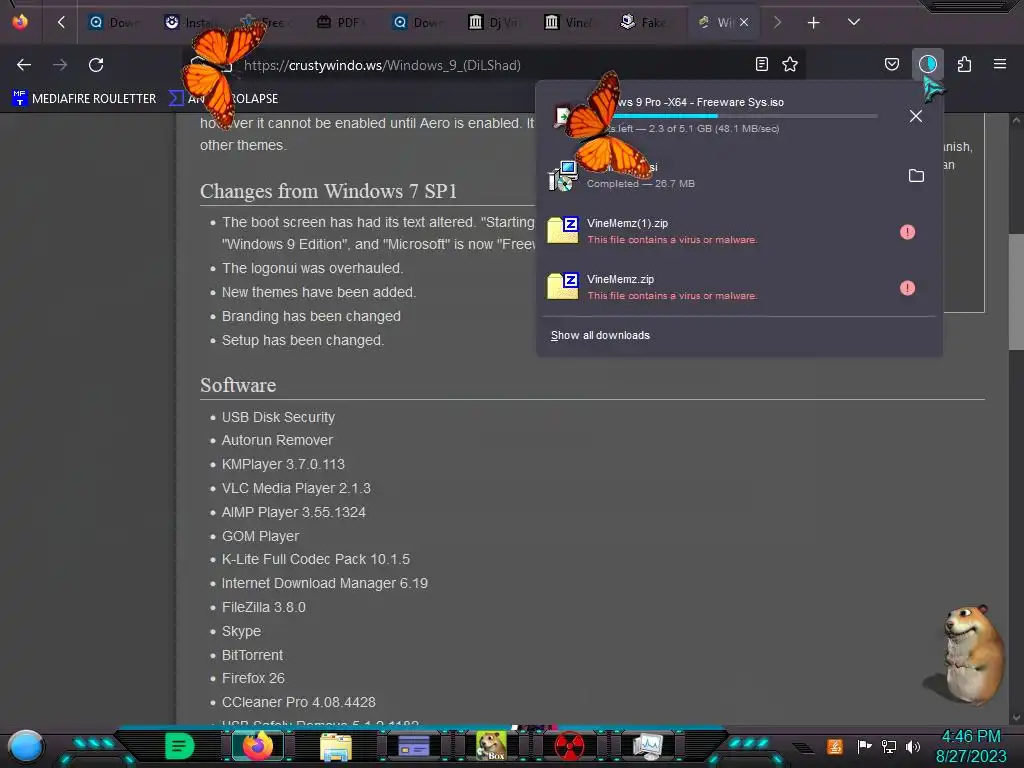
Task: Open the green notes app on taskbar
Action: (180, 746)
